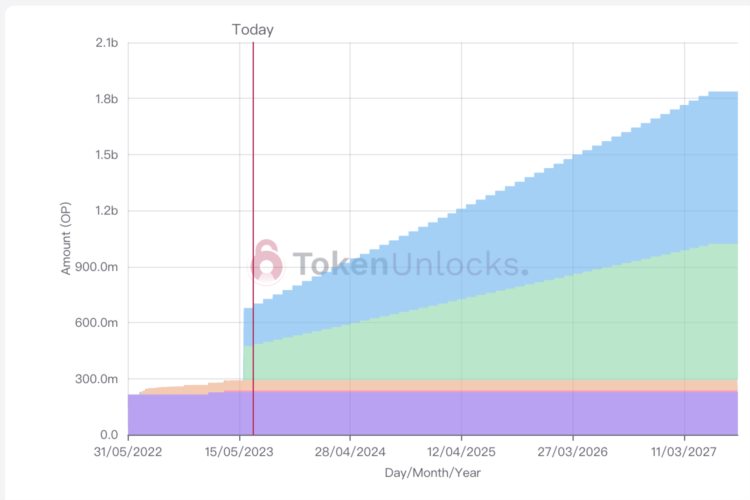Select the 15/05/2023 date label
The height and width of the screenshot is (500, 750).
[239, 452]
